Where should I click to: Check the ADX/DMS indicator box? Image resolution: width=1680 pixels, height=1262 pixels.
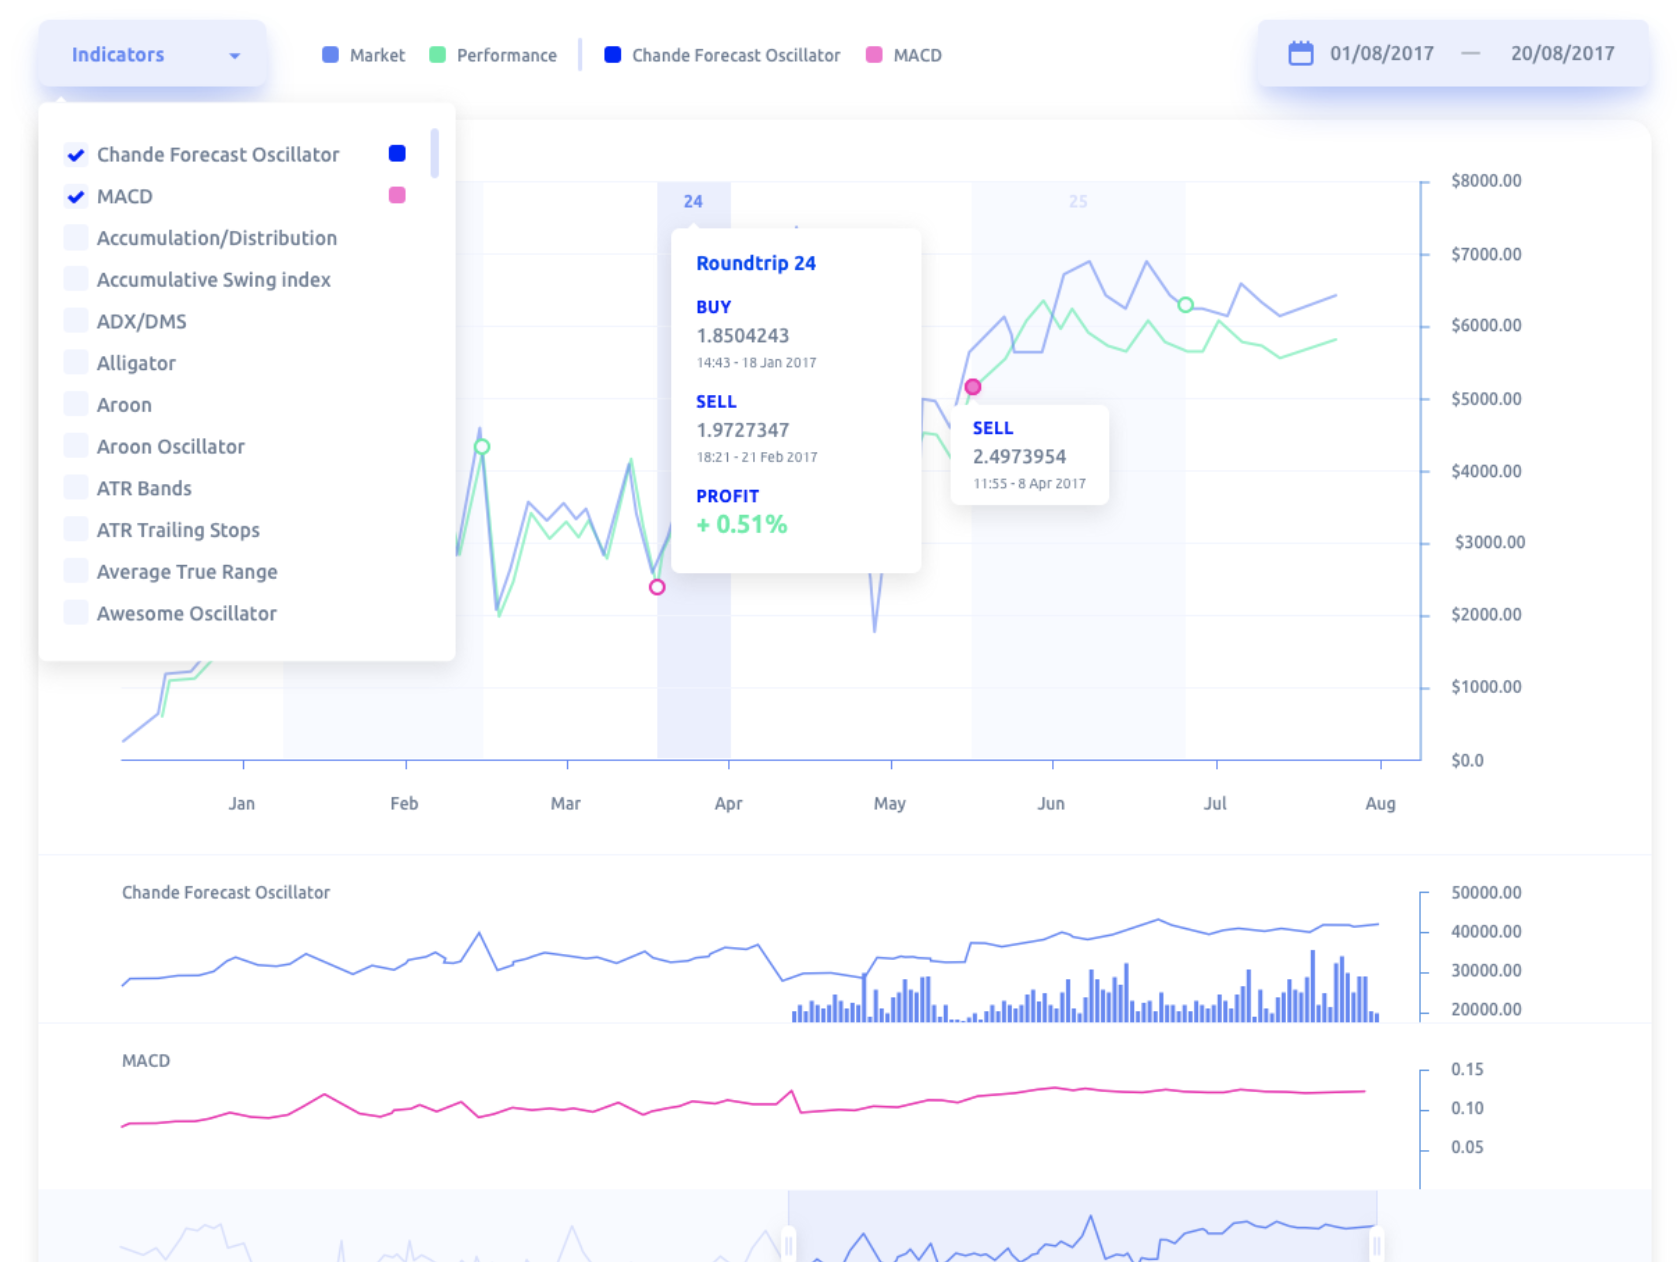point(75,321)
